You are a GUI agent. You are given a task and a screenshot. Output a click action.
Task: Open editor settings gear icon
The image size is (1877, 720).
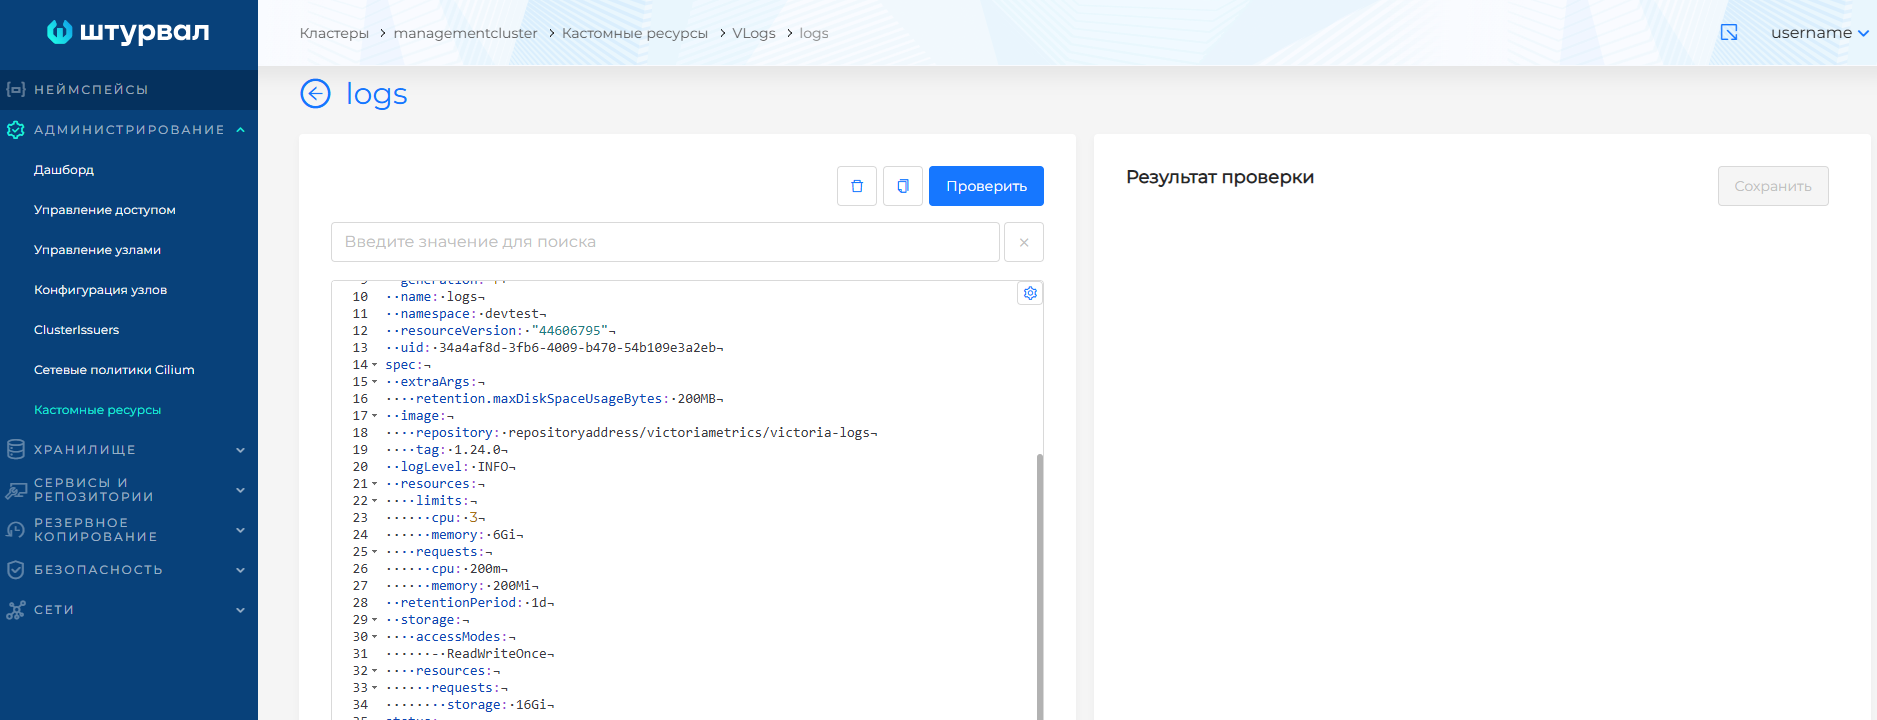[x=1030, y=293]
